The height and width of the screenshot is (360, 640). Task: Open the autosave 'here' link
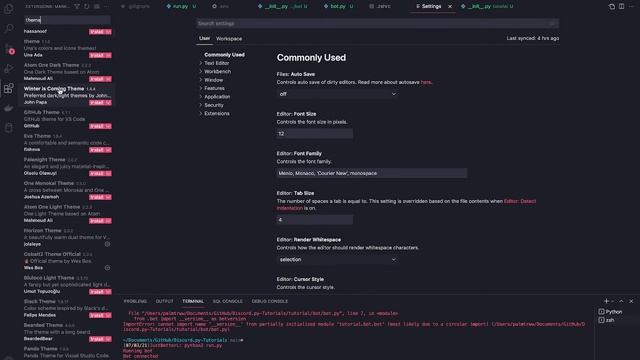426,82
